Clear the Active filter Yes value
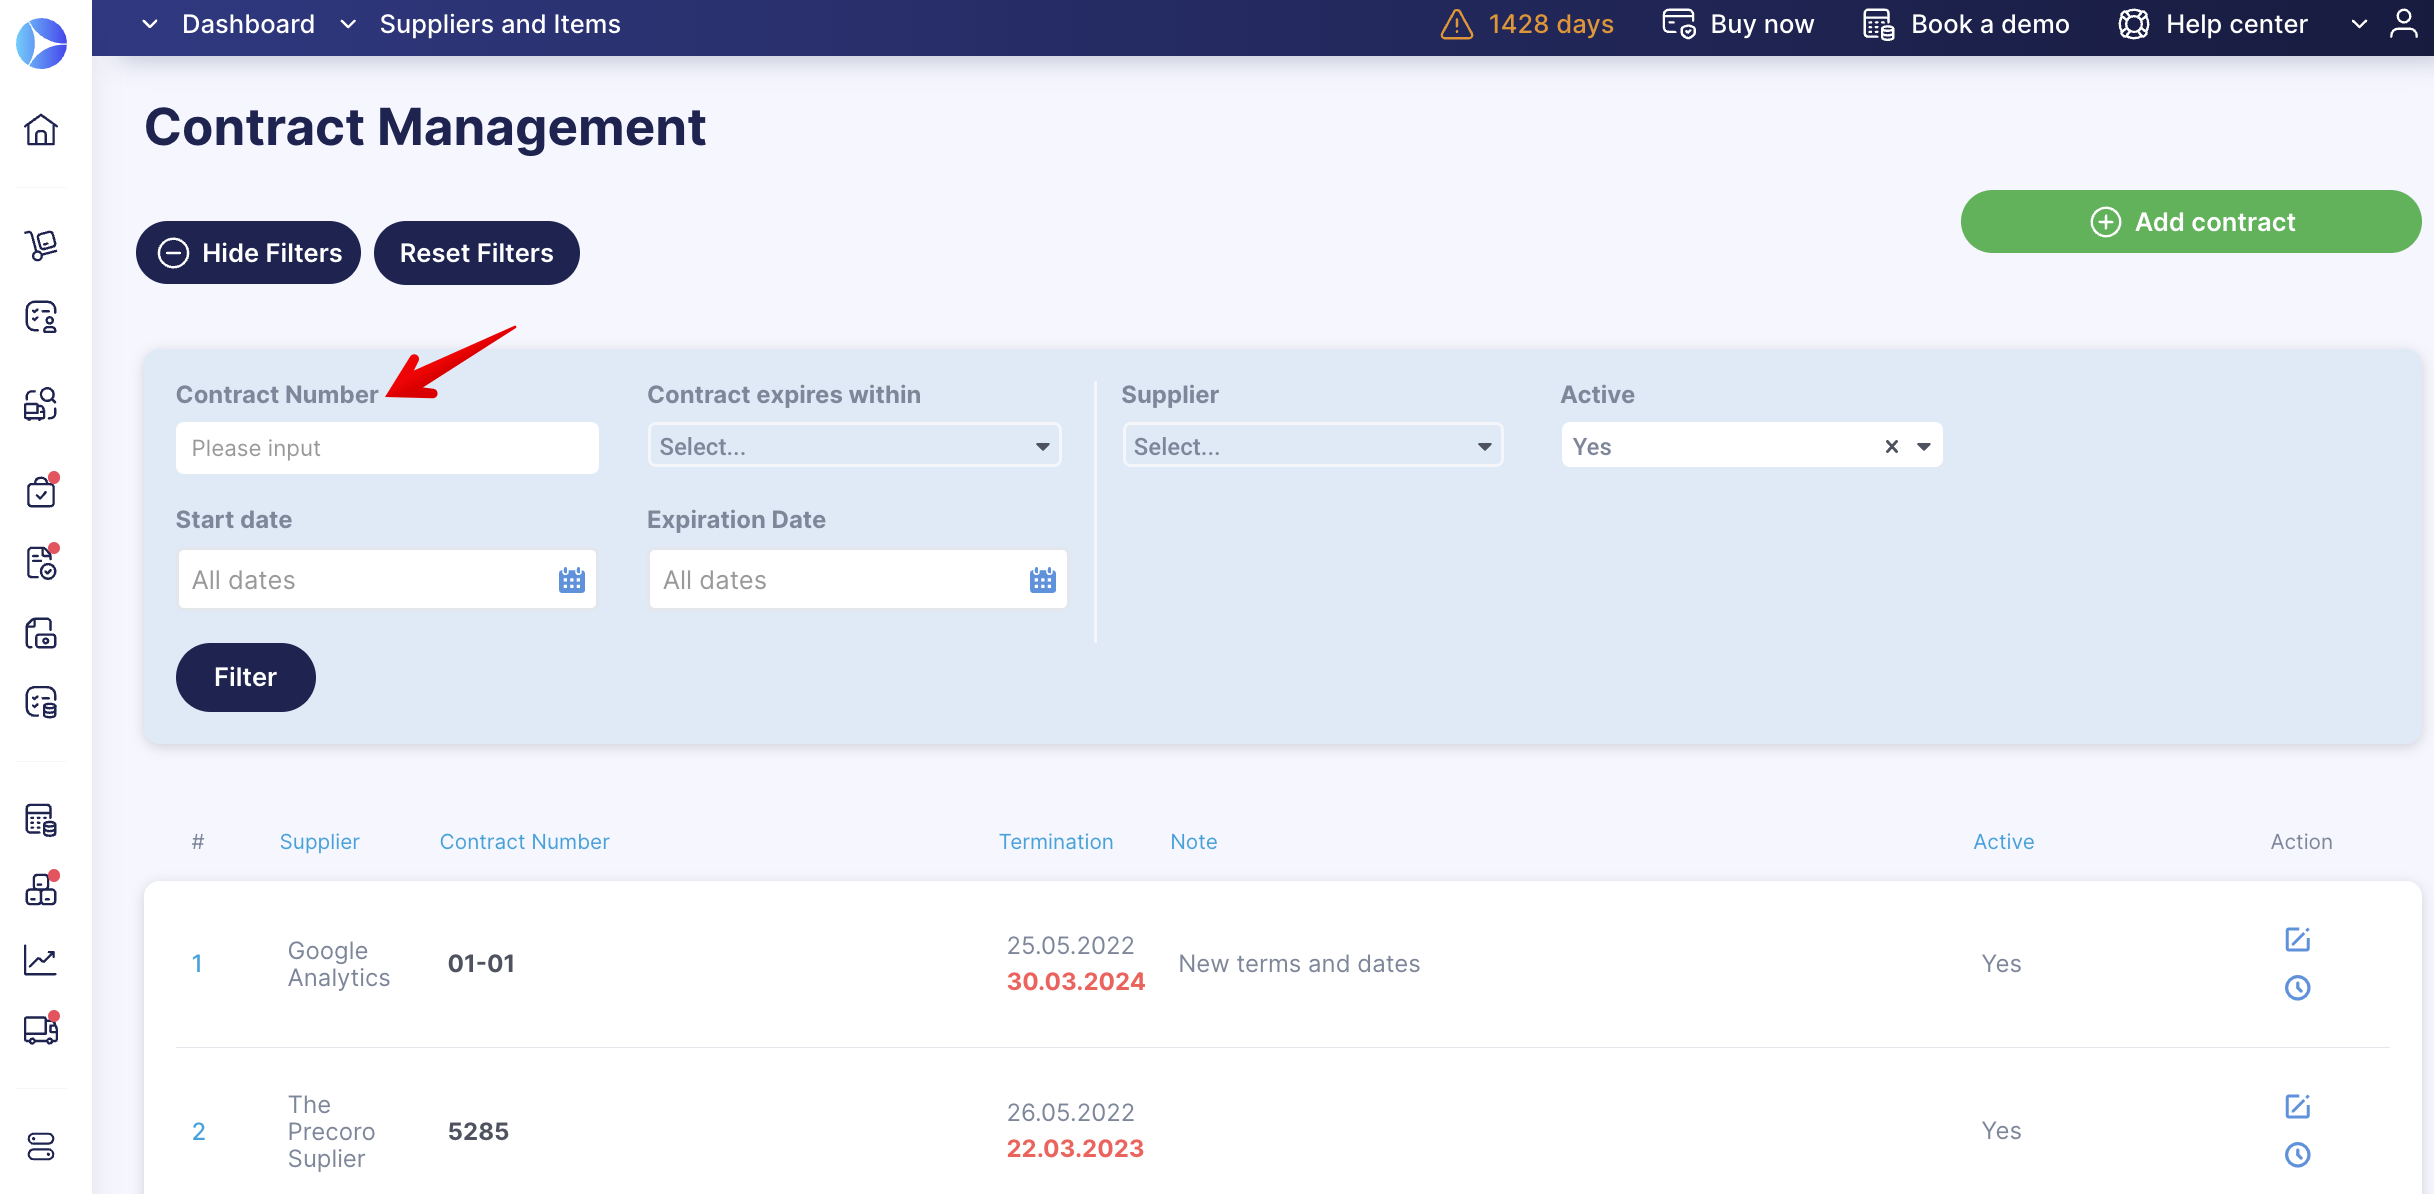Image resolution: width=2434 pixels, height=1194 pixels. [x=1891, y=447]
